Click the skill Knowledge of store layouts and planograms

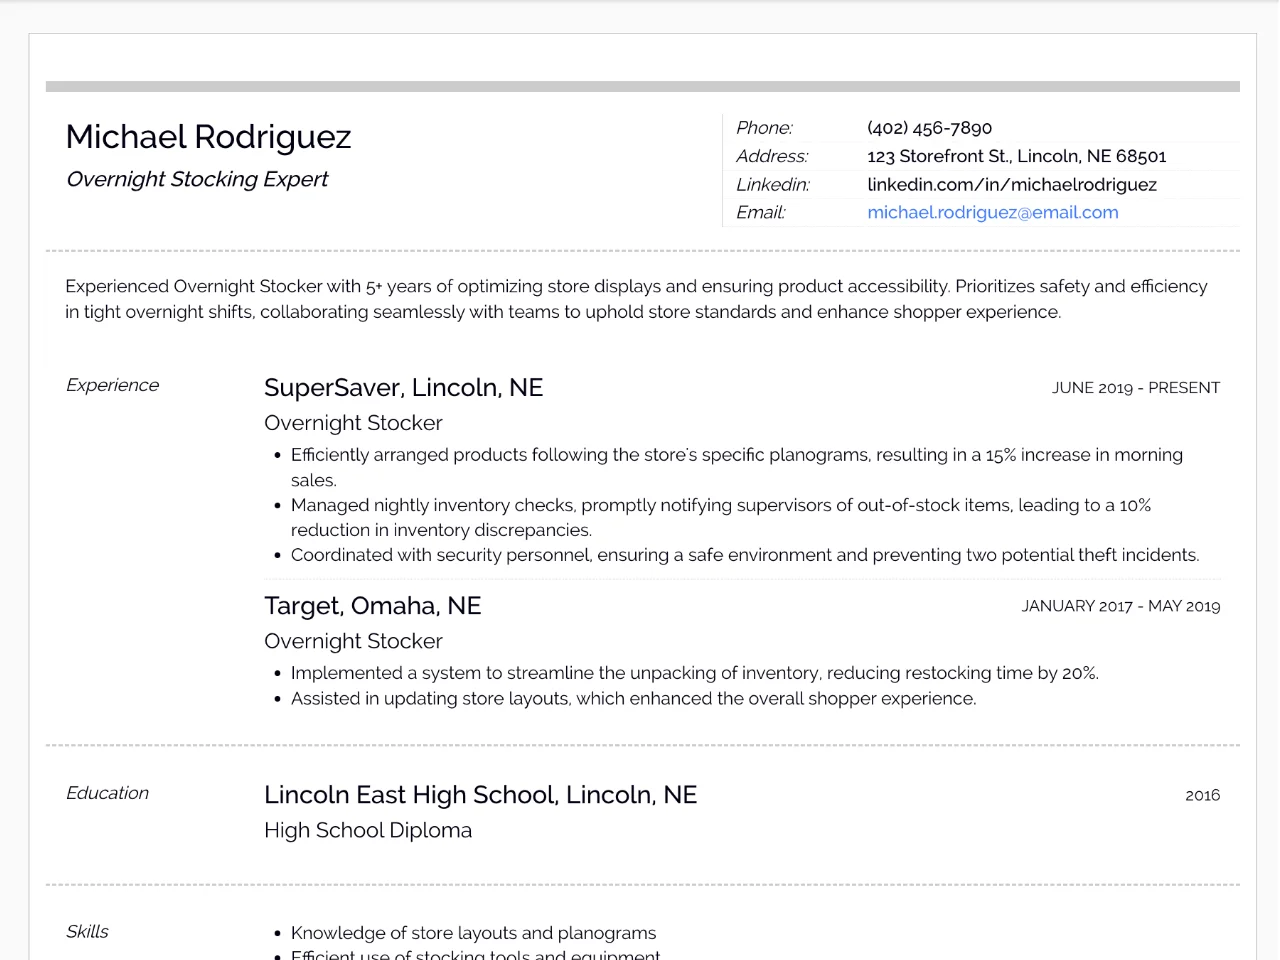point(473,933)
